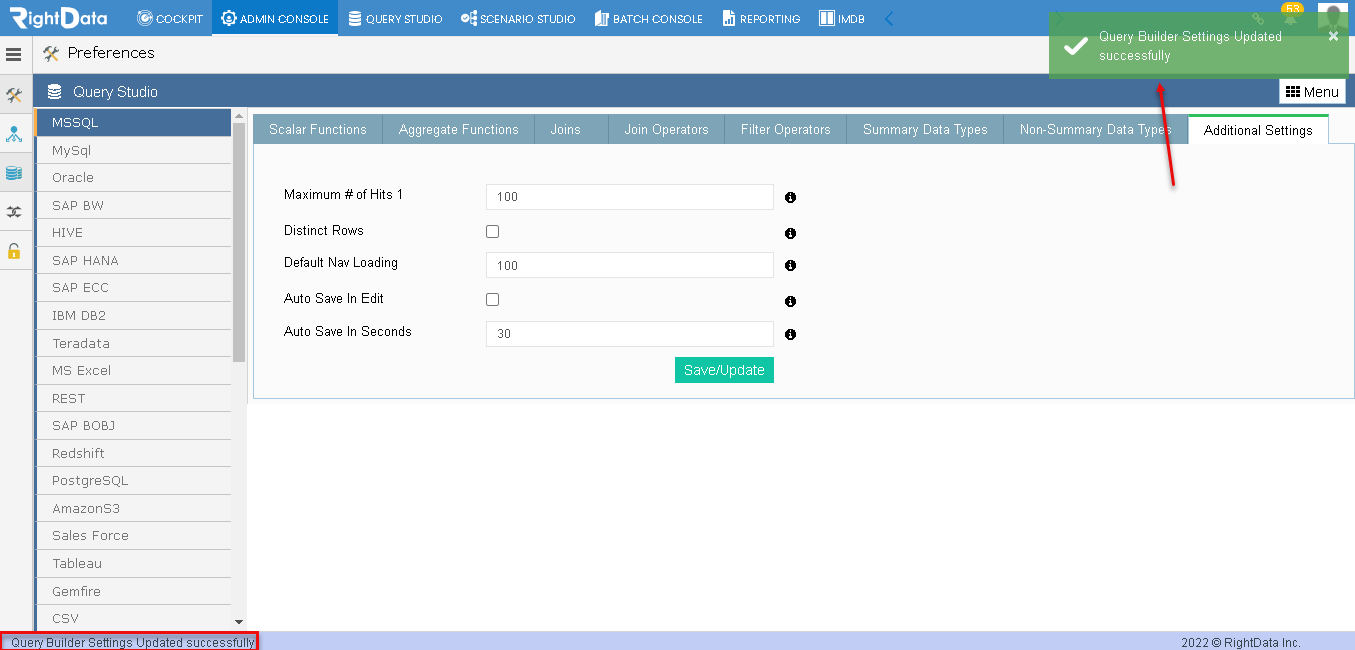Screen dimensions: 1355x650
Task: Select the hierarchy sidebar icon
Action: pyautogui.click(x=14, y=134)
